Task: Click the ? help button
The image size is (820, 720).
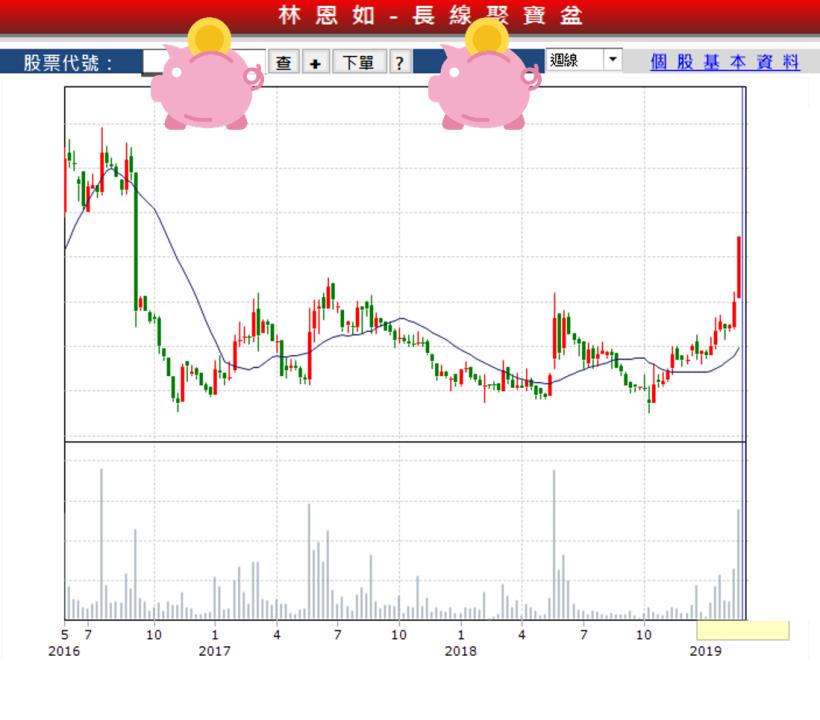Action: [398, 62]
